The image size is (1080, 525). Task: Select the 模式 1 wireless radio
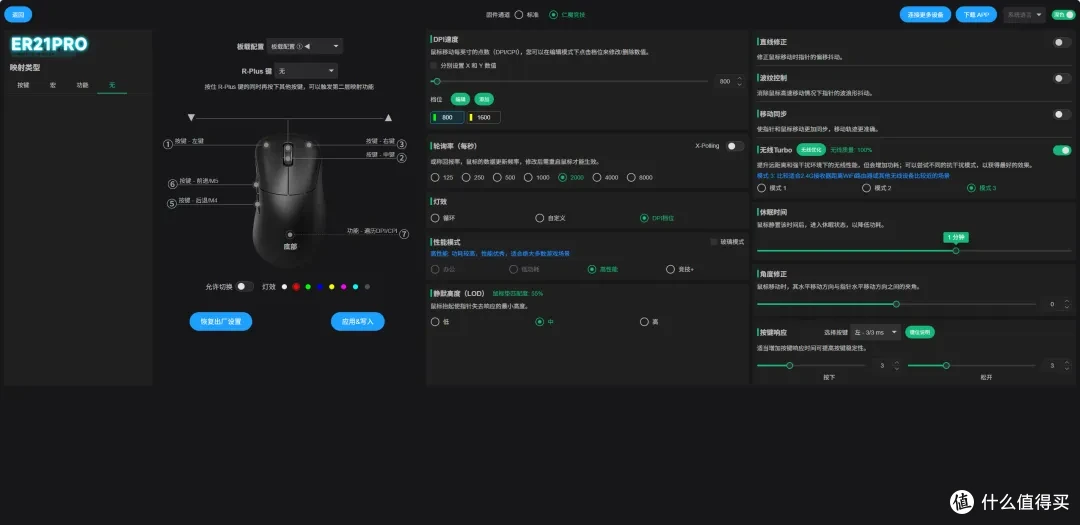[x=761, y=188]
